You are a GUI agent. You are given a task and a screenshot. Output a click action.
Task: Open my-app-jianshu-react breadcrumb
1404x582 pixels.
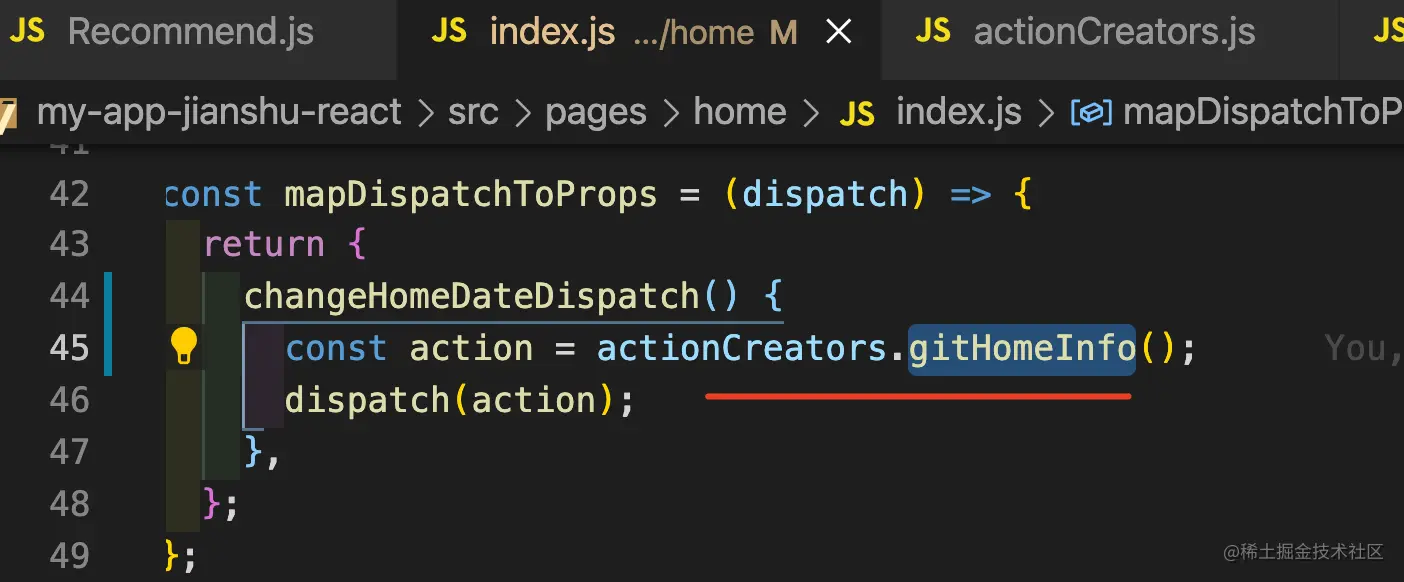tap(219, 111)
